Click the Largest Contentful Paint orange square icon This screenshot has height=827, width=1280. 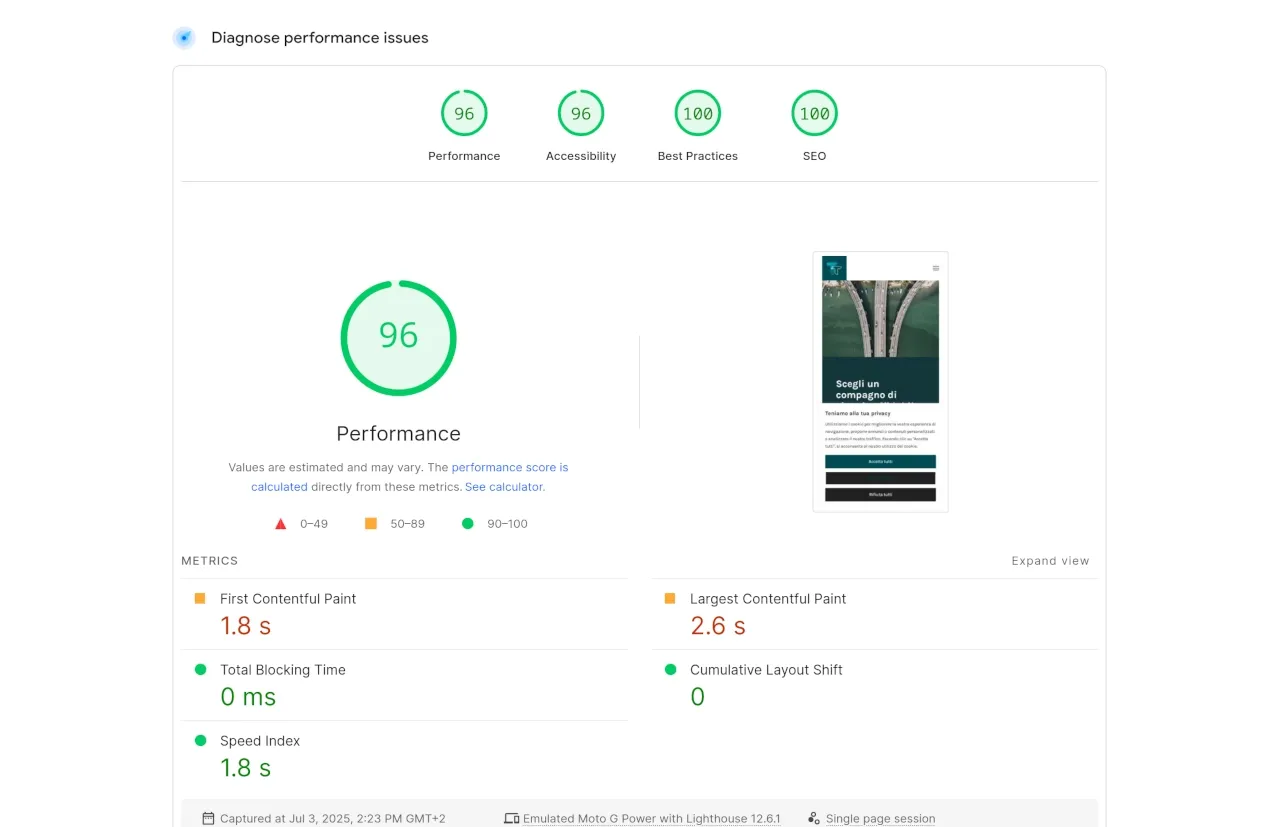[x=670, y=598]
